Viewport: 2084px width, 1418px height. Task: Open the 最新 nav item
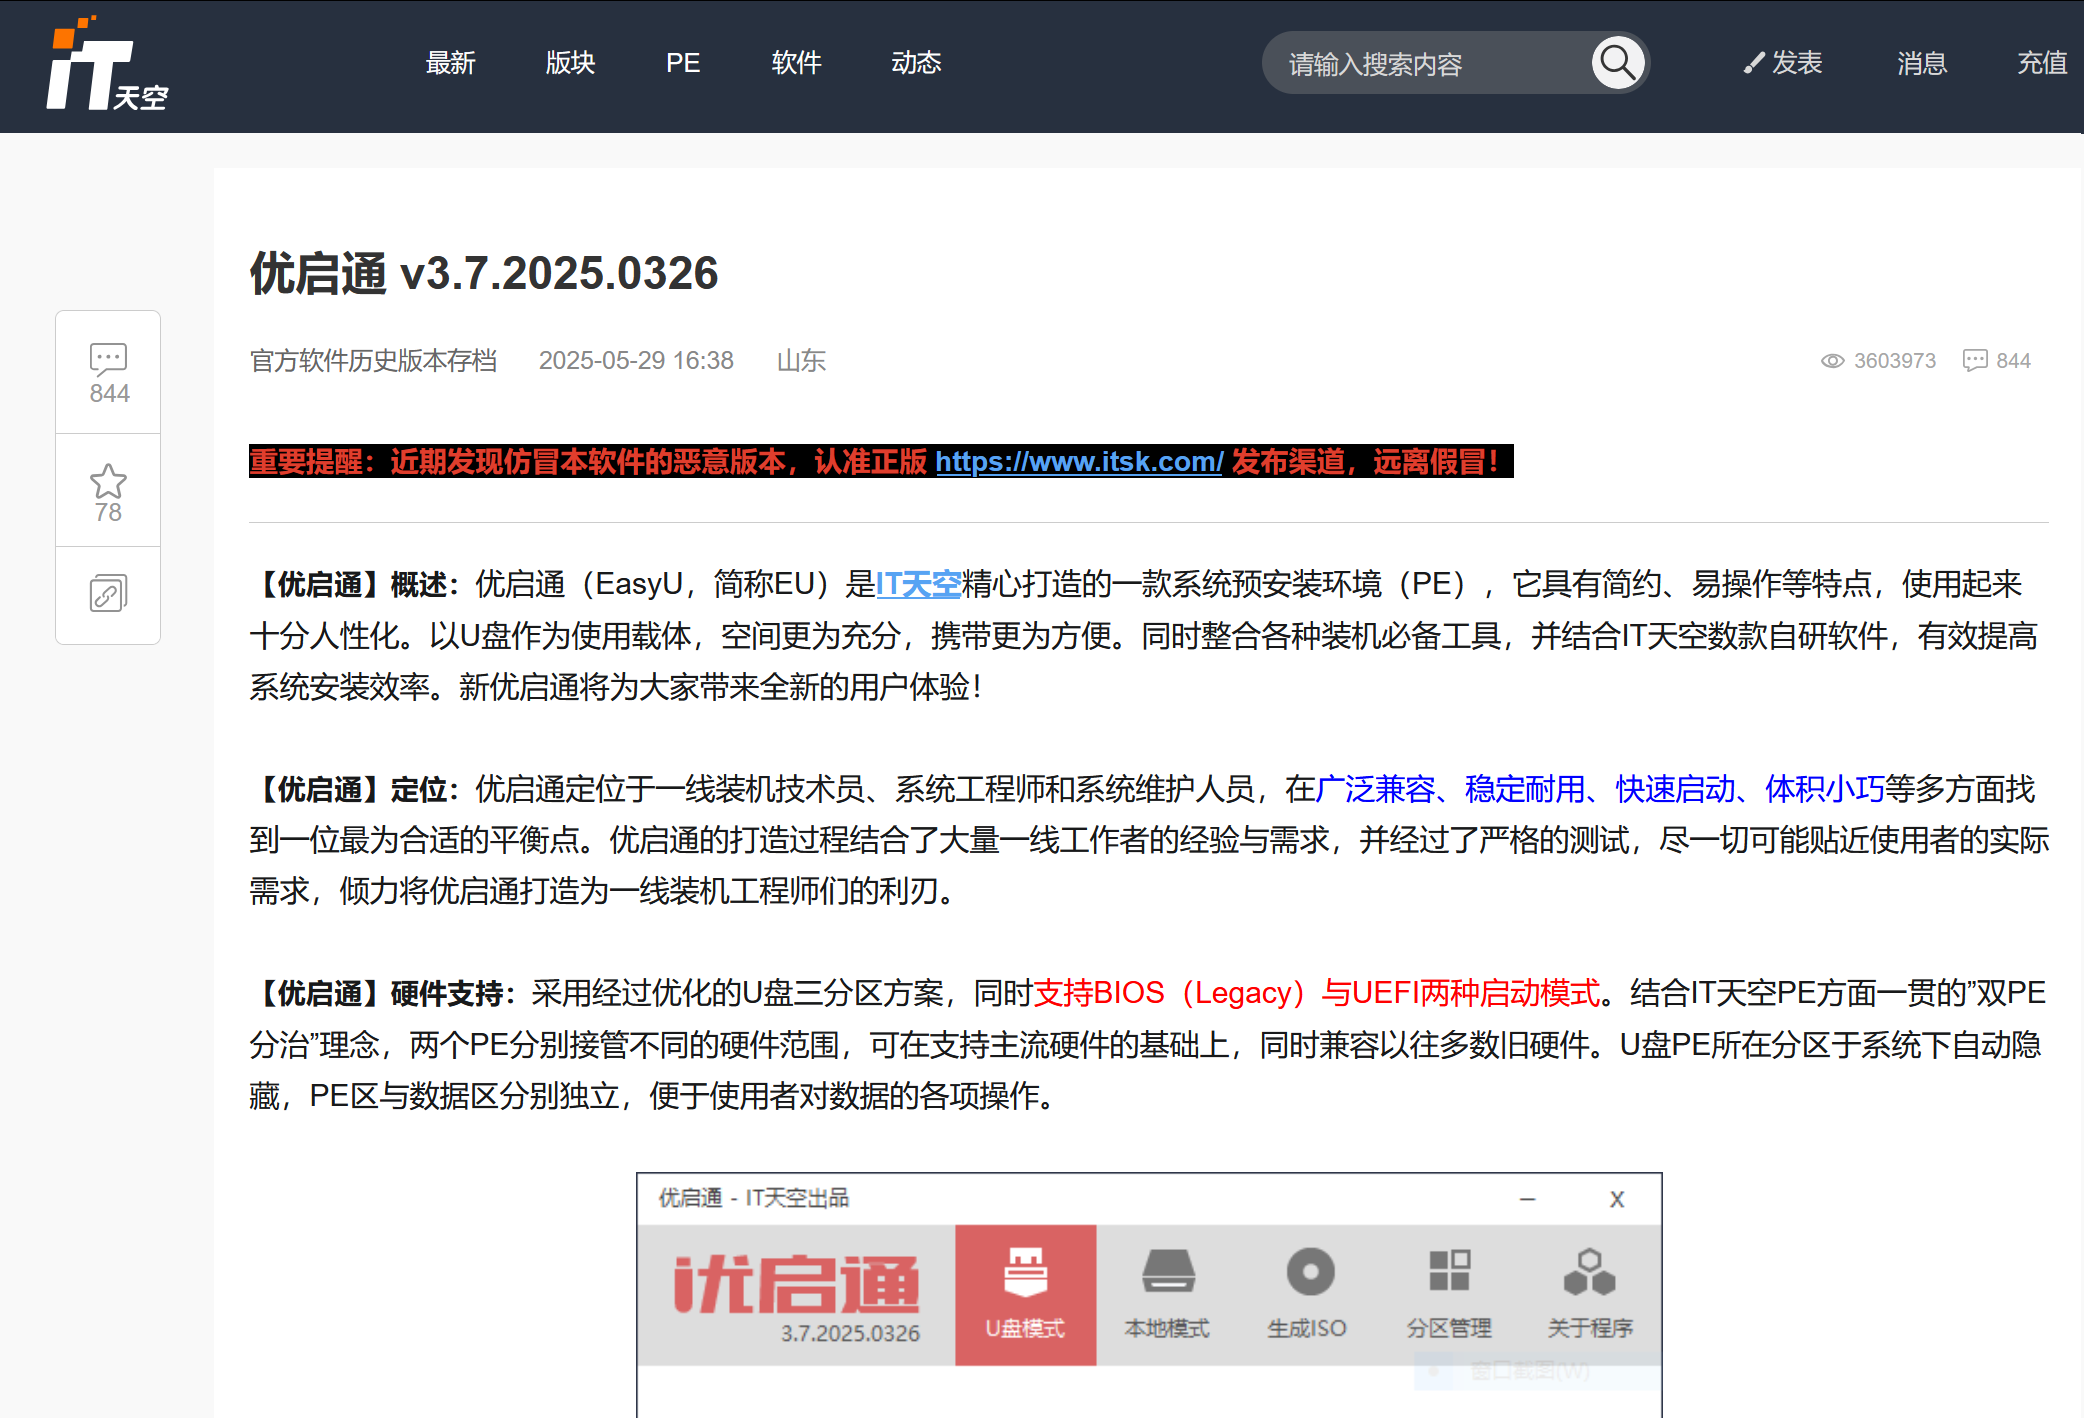tap(450, 63)
